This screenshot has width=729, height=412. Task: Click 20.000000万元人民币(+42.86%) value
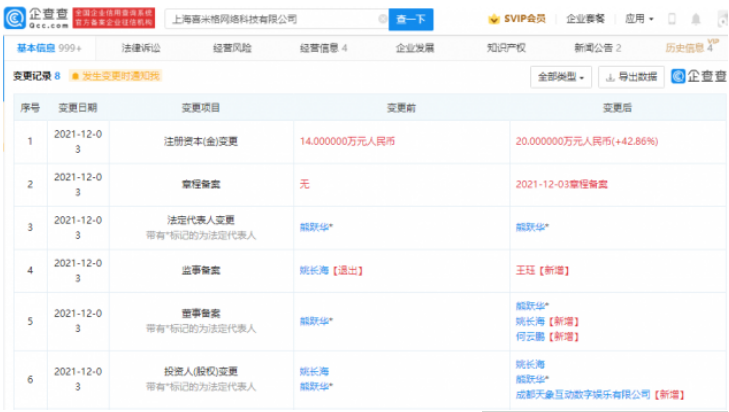tap(587, 141)
